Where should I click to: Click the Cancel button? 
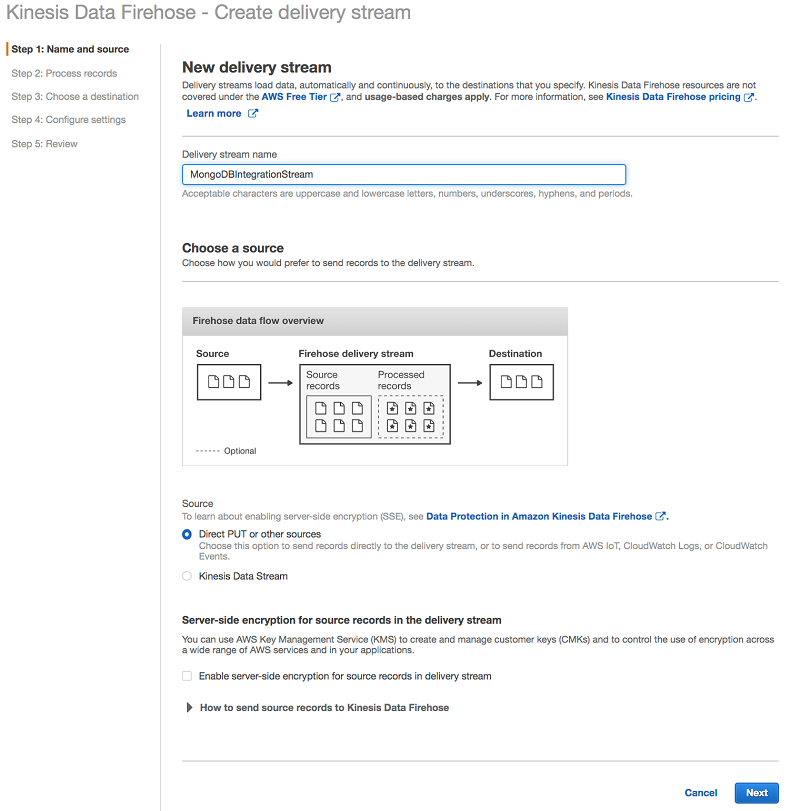(701, 793)
